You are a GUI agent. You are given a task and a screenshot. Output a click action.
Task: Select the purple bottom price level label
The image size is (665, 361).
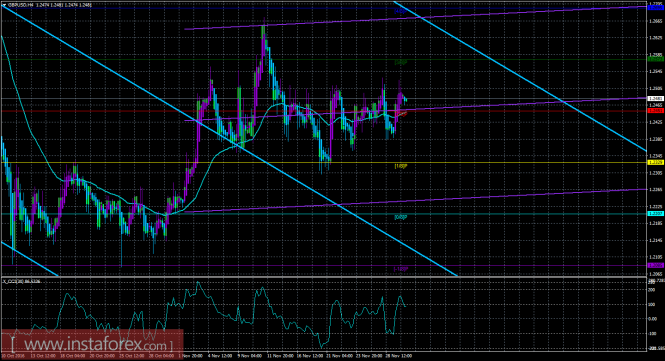656,265
